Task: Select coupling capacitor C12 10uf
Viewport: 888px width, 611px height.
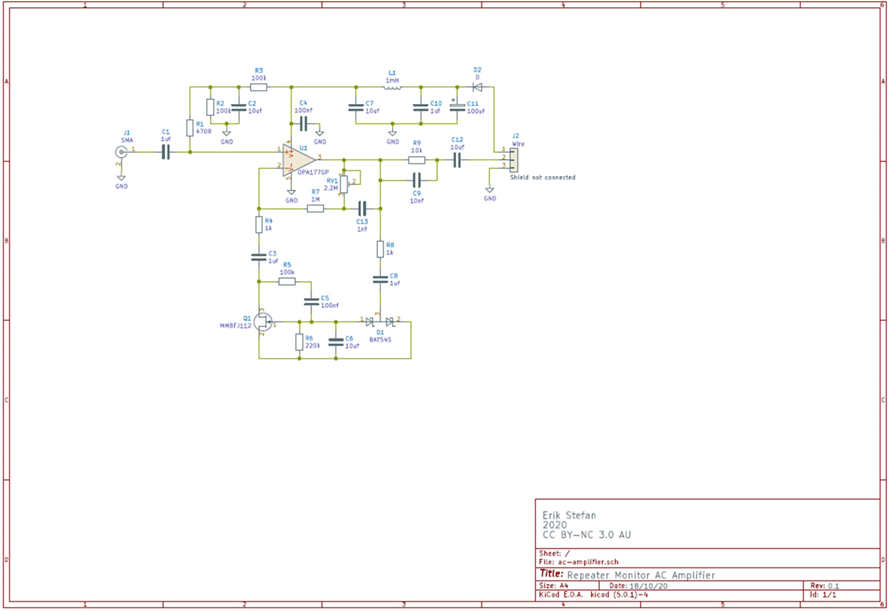Action: point(457,161)
